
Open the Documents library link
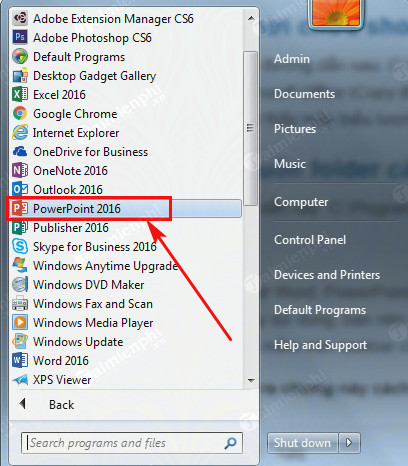click(x=304, y=94)
